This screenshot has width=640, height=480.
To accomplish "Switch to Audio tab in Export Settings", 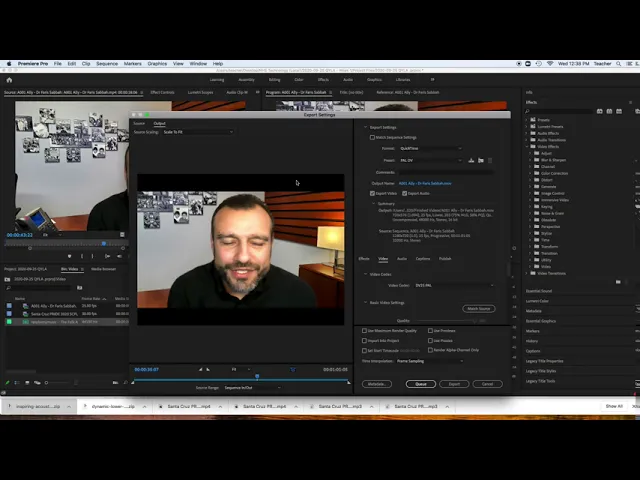I will 402,259.
